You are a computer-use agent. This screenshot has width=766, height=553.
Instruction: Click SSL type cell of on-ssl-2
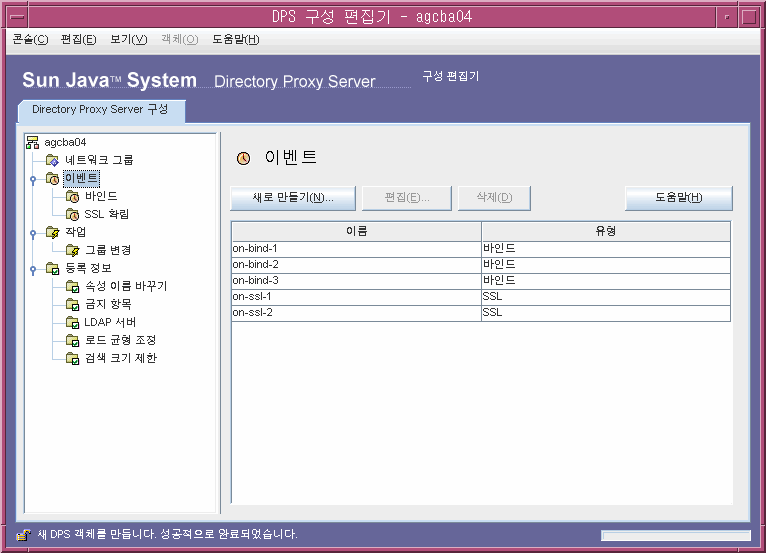click(606, 313)
